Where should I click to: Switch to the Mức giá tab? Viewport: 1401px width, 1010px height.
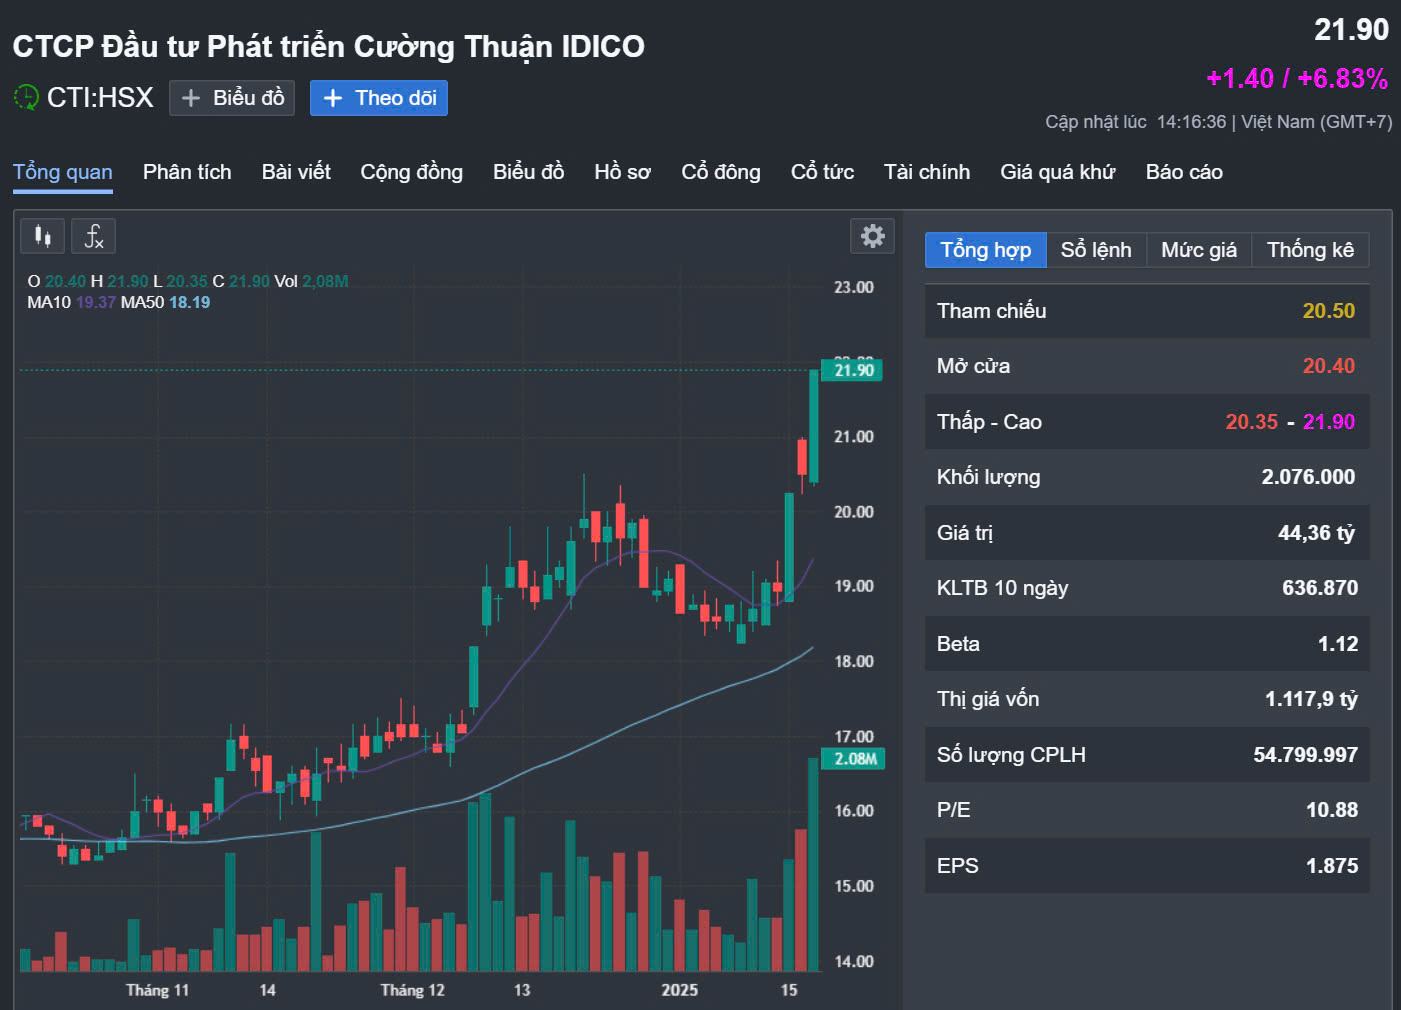[1199, 250]
